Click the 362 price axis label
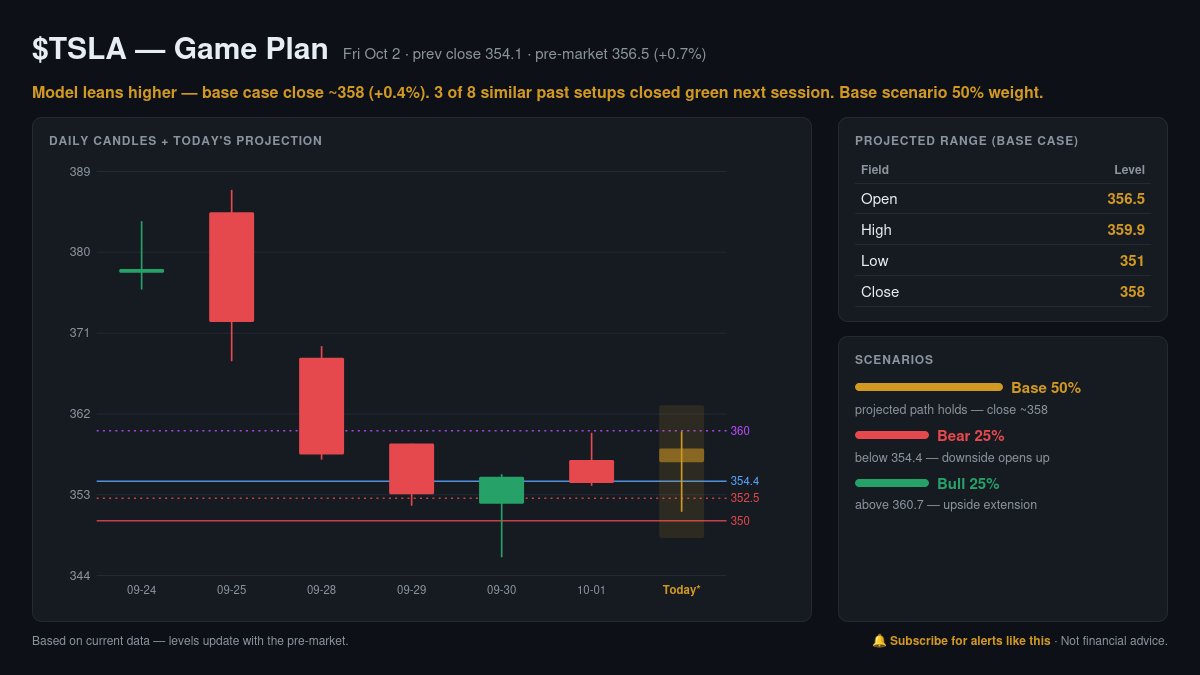 (79, 414)
